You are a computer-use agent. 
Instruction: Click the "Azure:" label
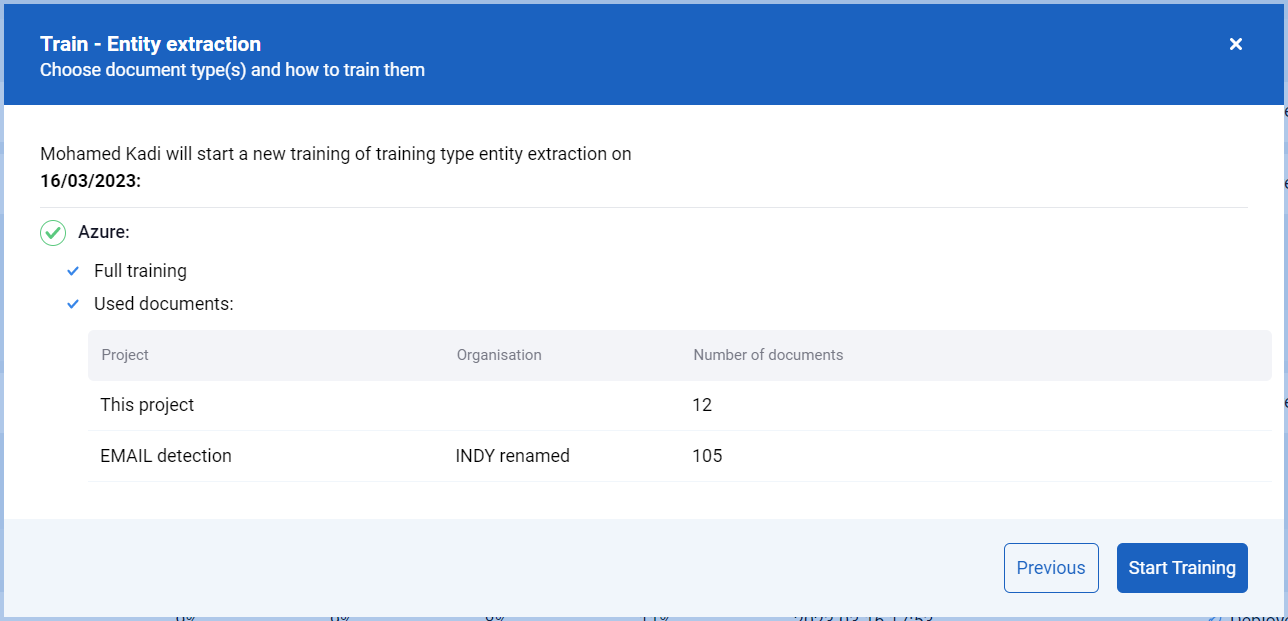104,233
